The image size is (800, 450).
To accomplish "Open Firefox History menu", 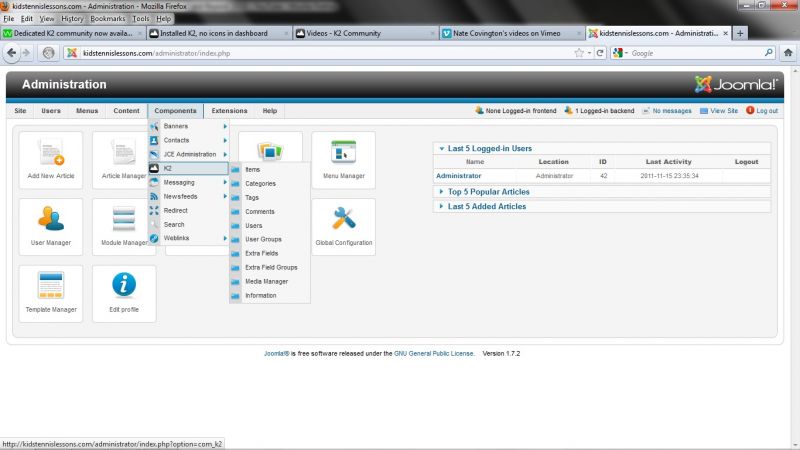I will coord(72,18).
